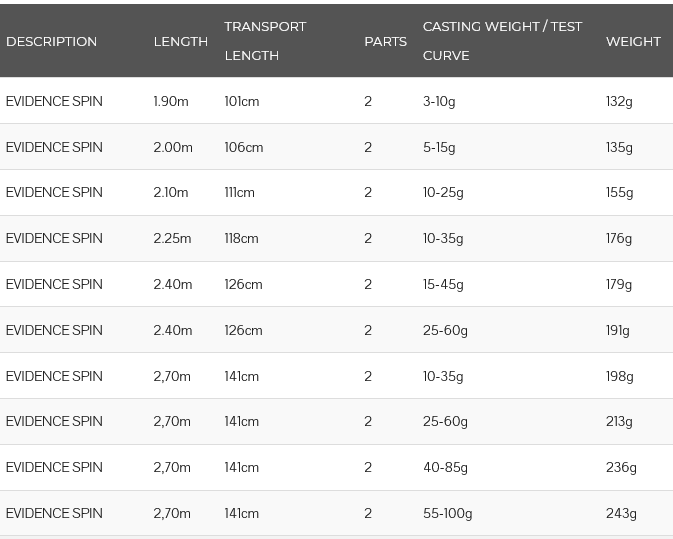
Task: Click the PARTS column header
Action: (385, 41)
